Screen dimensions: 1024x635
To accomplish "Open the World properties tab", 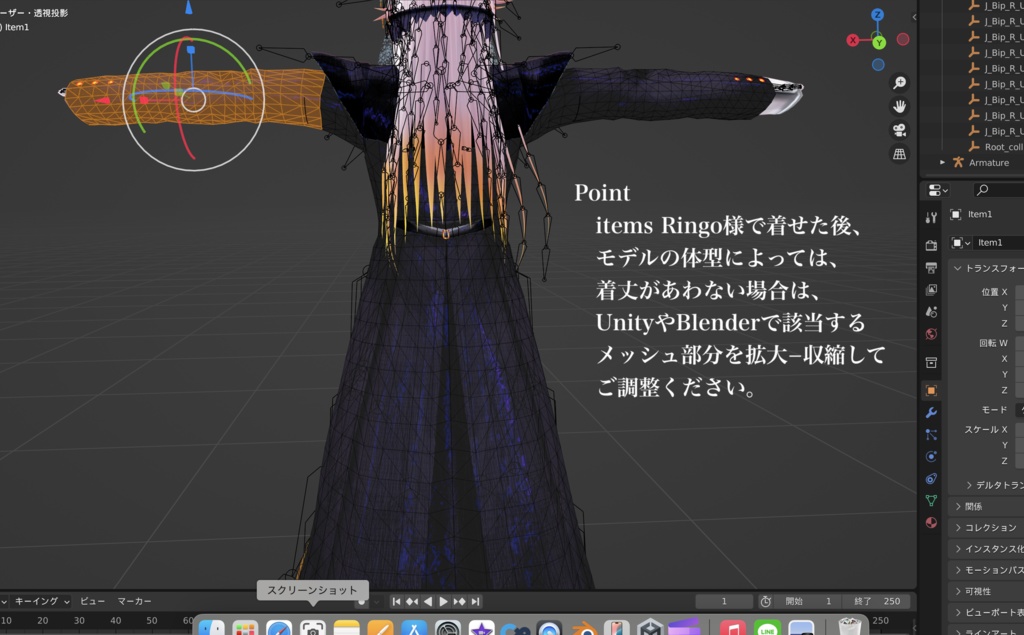I will pos(931,334).
